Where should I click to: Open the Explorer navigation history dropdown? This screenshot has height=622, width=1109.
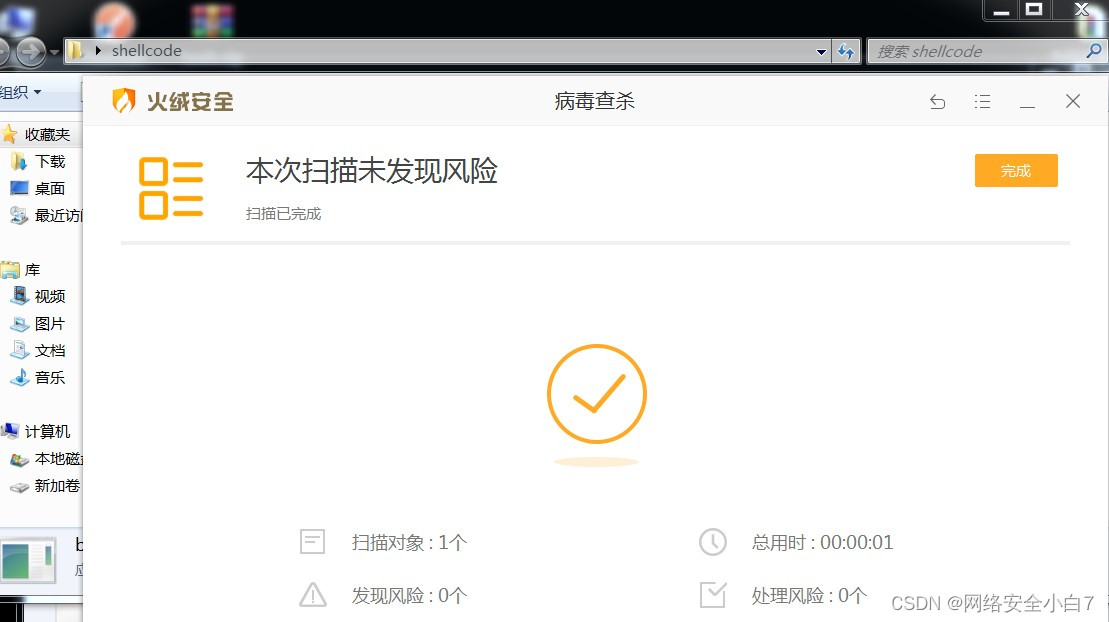[54, 52]
